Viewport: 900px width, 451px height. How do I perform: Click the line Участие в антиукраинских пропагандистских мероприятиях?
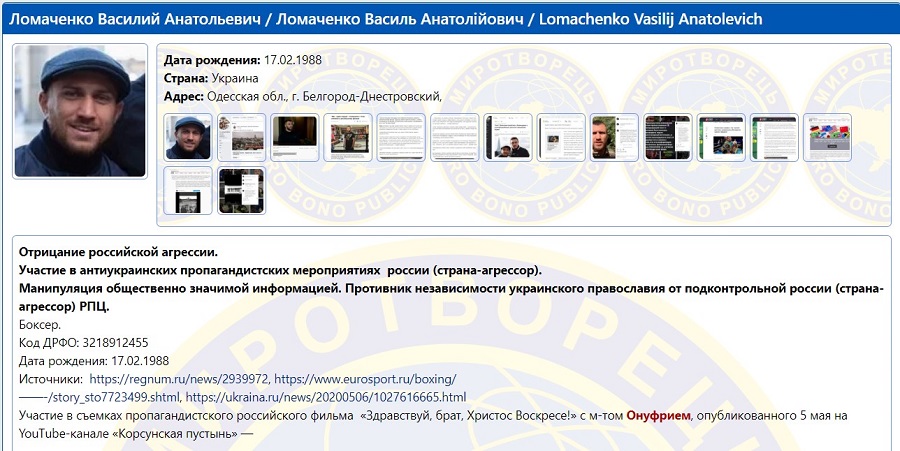coord(280,270)
